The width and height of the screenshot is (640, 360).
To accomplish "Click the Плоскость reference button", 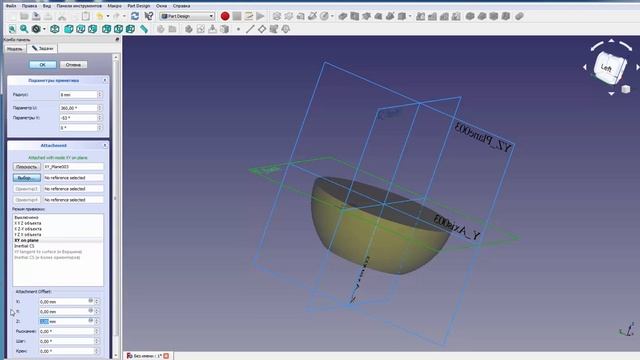I will click(x=27, y=167).
